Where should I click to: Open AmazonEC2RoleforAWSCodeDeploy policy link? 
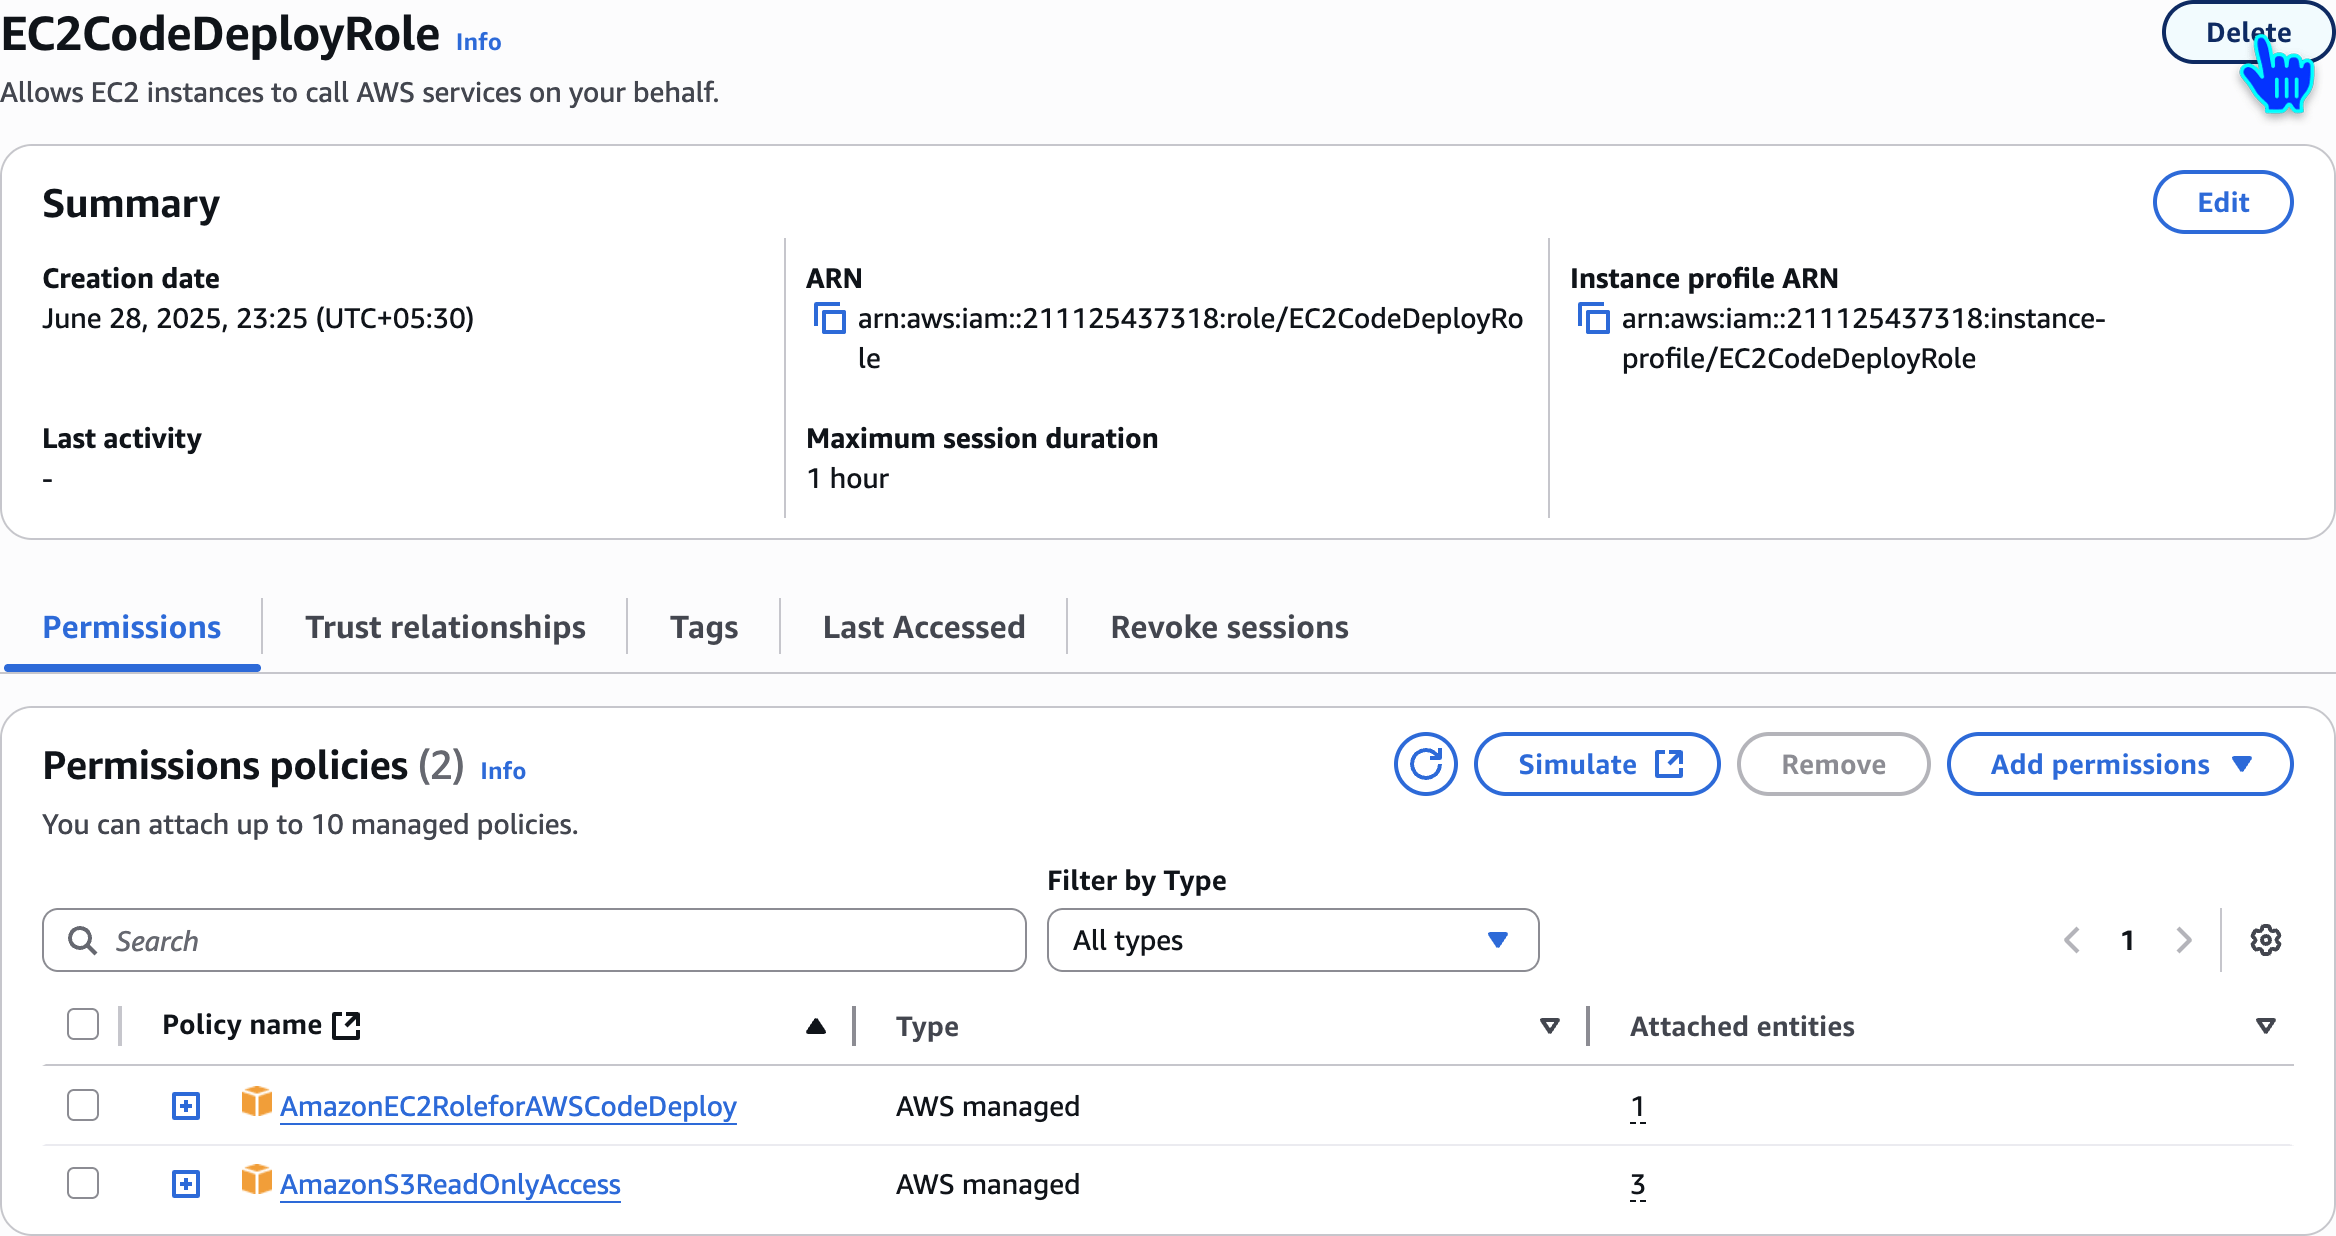pos(508,1106)
